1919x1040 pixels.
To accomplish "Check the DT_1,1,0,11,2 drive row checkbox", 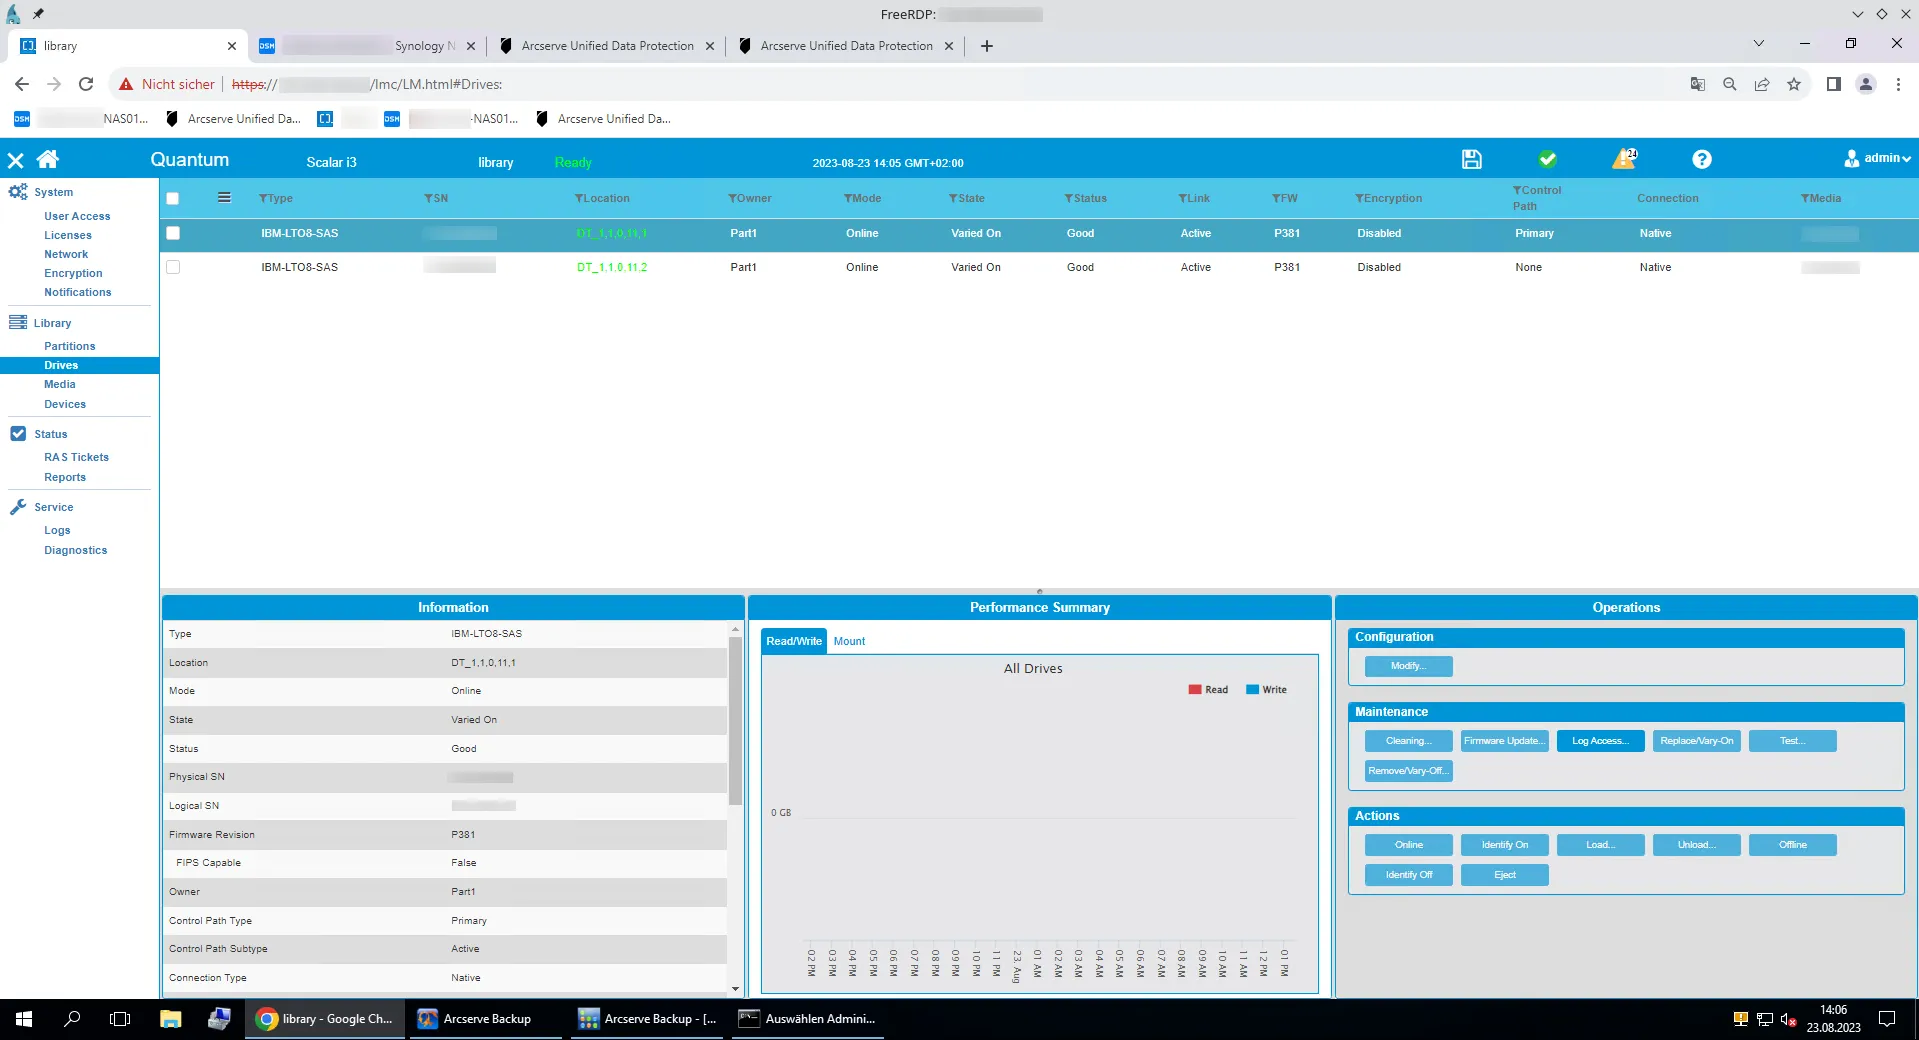I will point(173,267).
